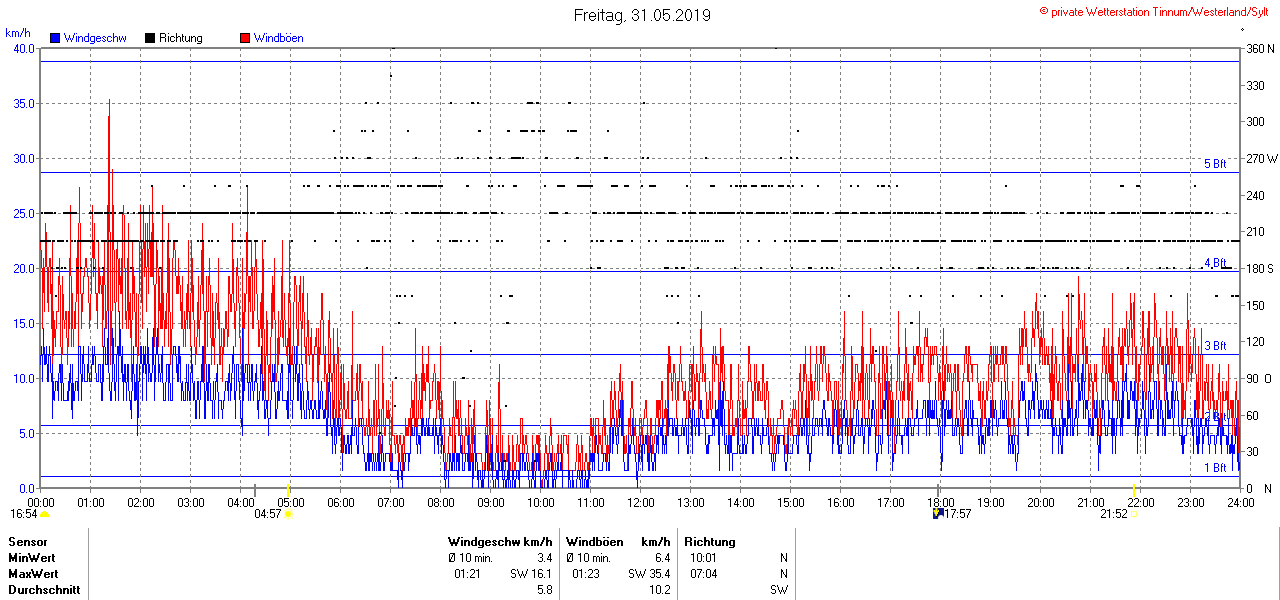
Task: Click the yellow sun marker beside 04:57
Action: click(289, 514)
